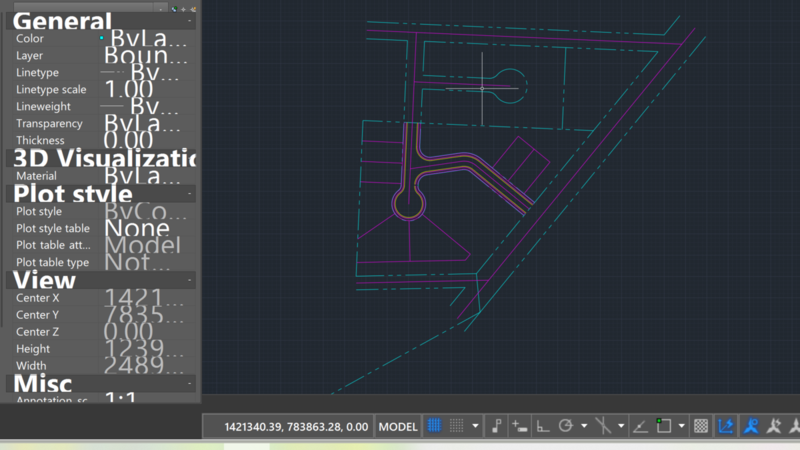Click the polar tracking icon

pos(566,426)
